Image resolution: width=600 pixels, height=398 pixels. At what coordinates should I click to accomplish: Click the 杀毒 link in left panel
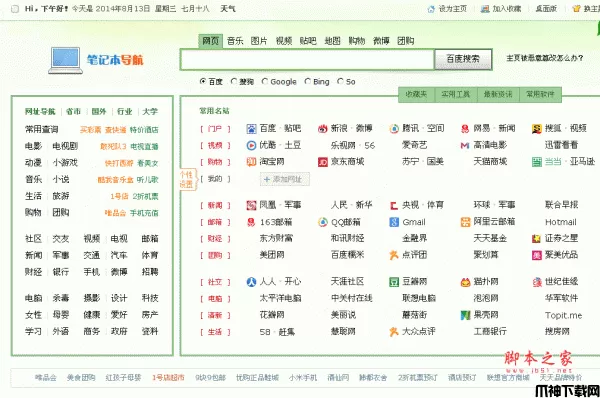pyautogui.click(x=61, y=298)
